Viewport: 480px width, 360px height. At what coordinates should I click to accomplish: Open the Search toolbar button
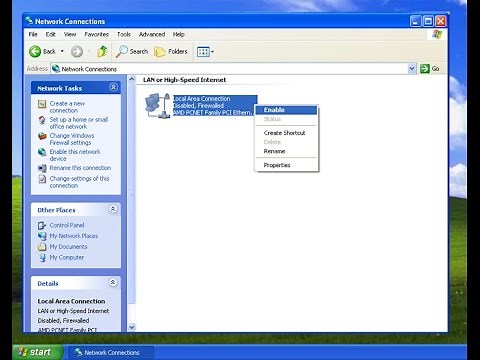[x=132, y=51]
